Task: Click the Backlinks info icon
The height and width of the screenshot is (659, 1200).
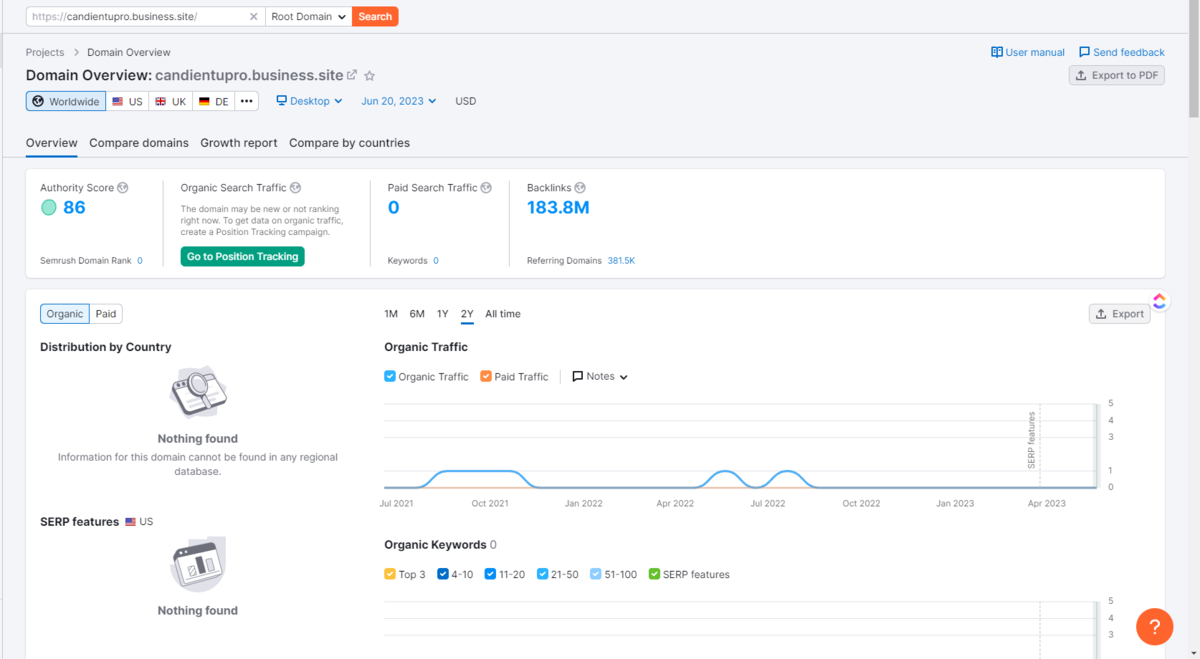Action: coord(580,188)
